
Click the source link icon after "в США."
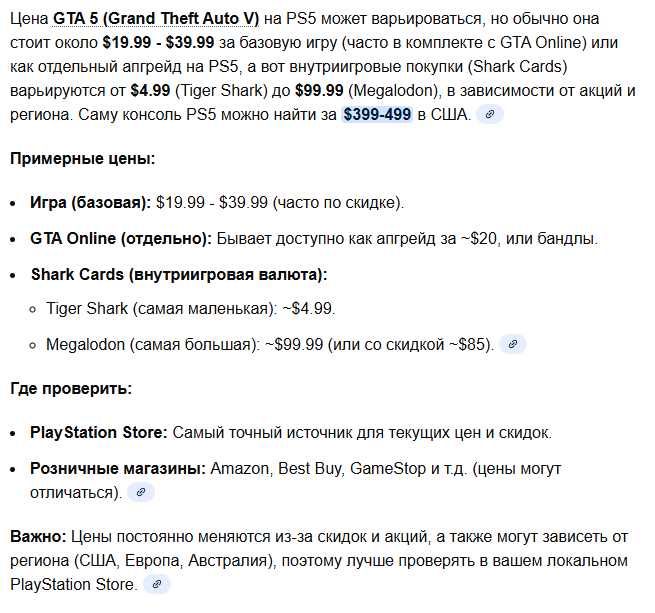(489, 114)
